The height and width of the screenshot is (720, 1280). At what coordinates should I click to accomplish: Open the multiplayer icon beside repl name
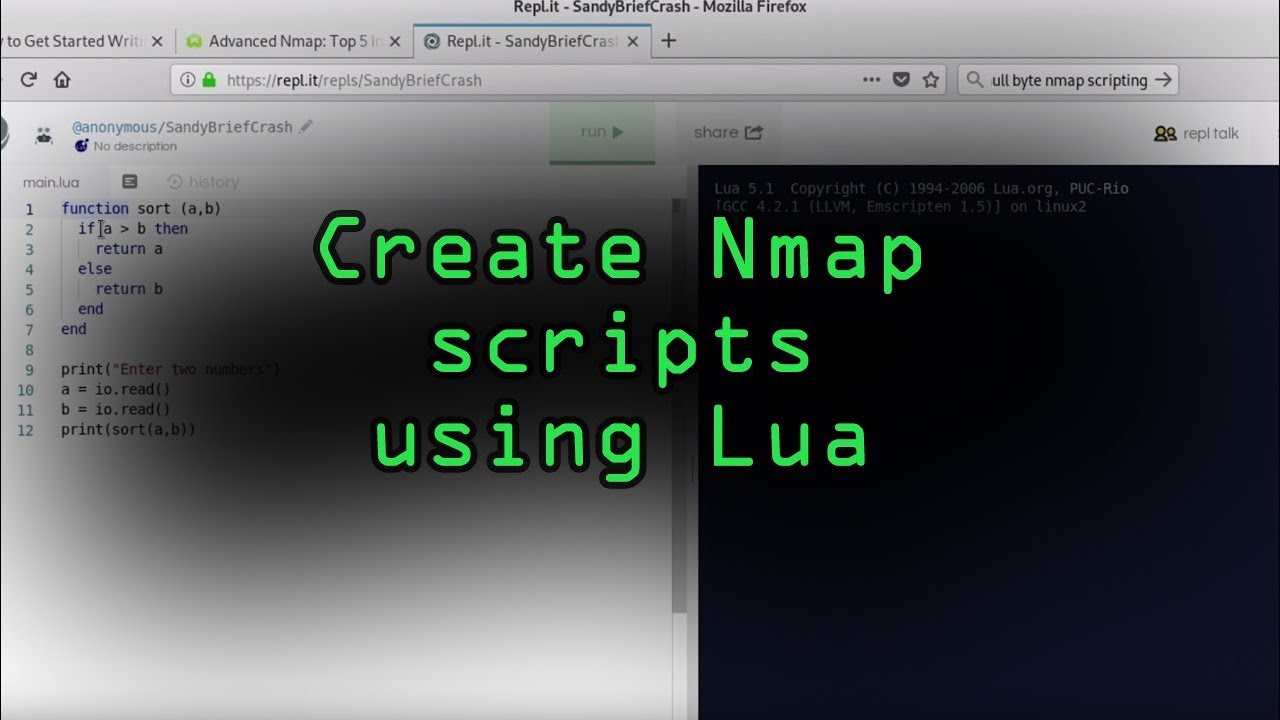(44, 135)
